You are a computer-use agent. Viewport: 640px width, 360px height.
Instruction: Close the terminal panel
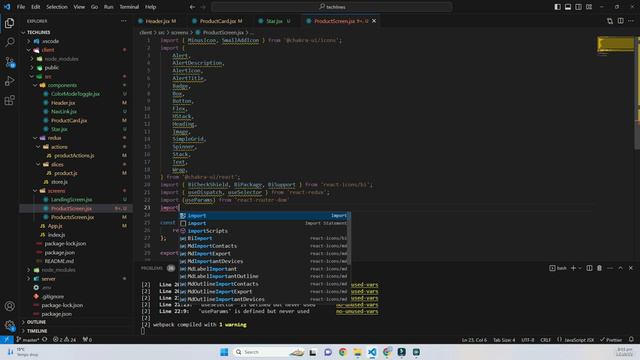[631, 268]
